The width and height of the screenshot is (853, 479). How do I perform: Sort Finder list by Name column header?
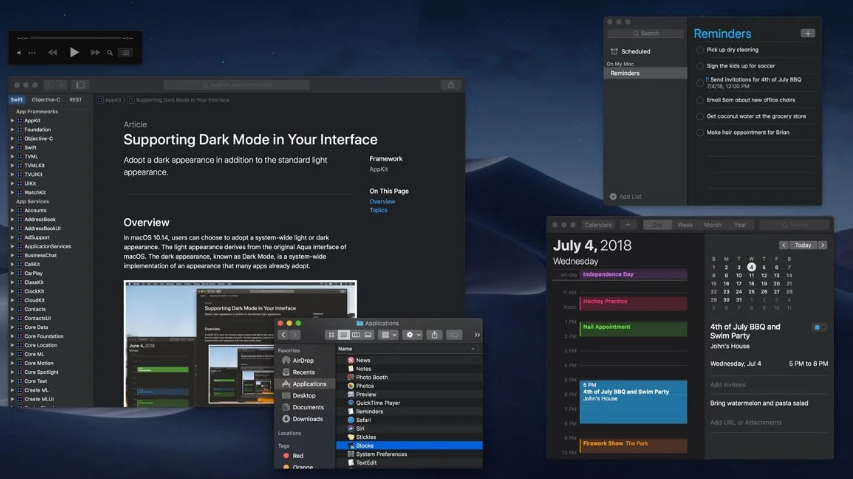tap(409, 349)
